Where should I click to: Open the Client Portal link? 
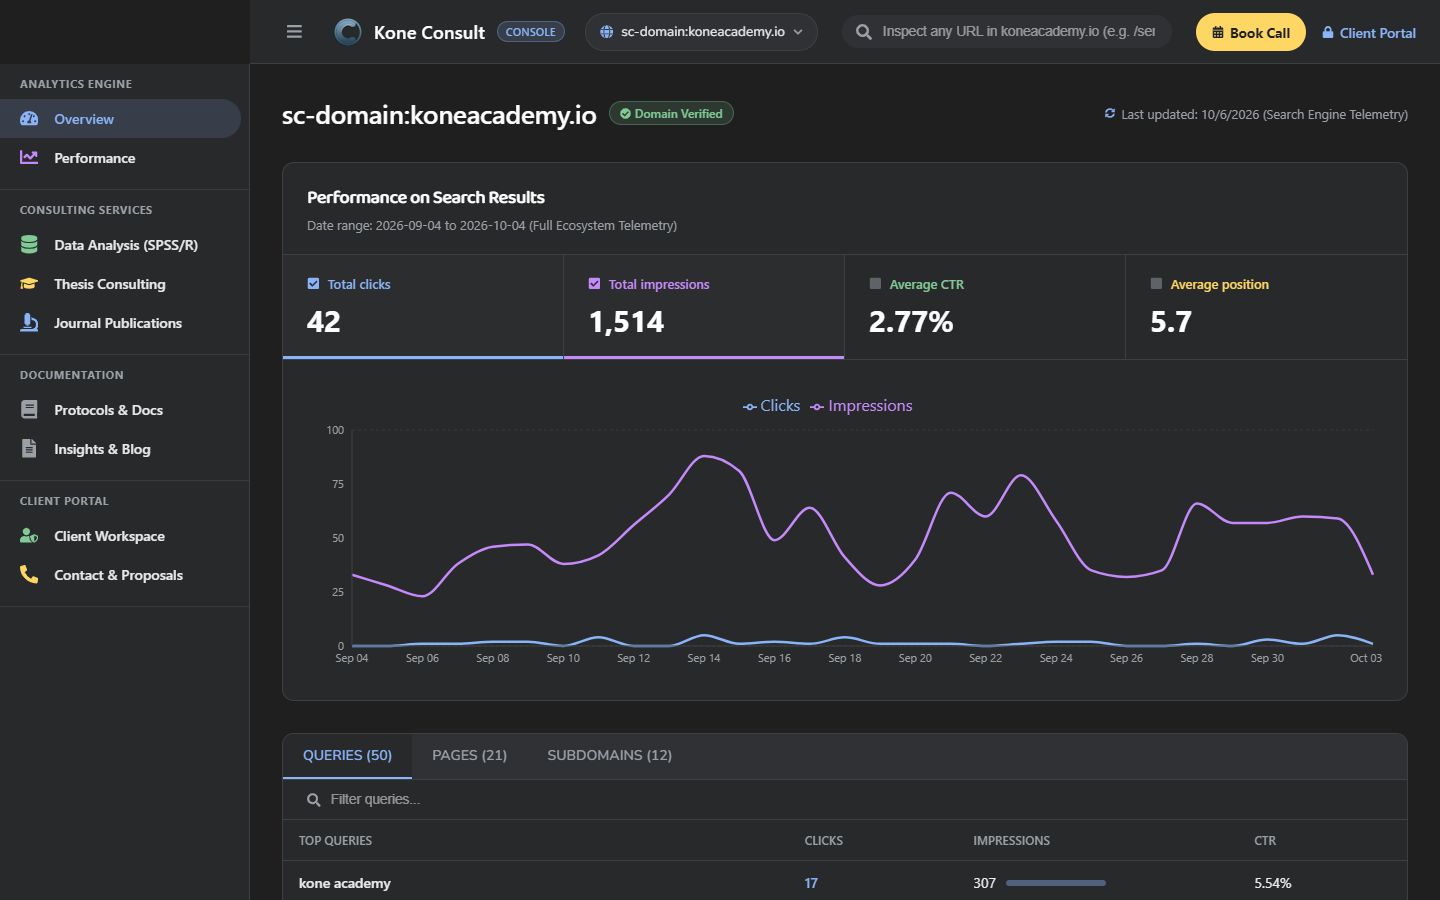click(x=1369, y=33)
